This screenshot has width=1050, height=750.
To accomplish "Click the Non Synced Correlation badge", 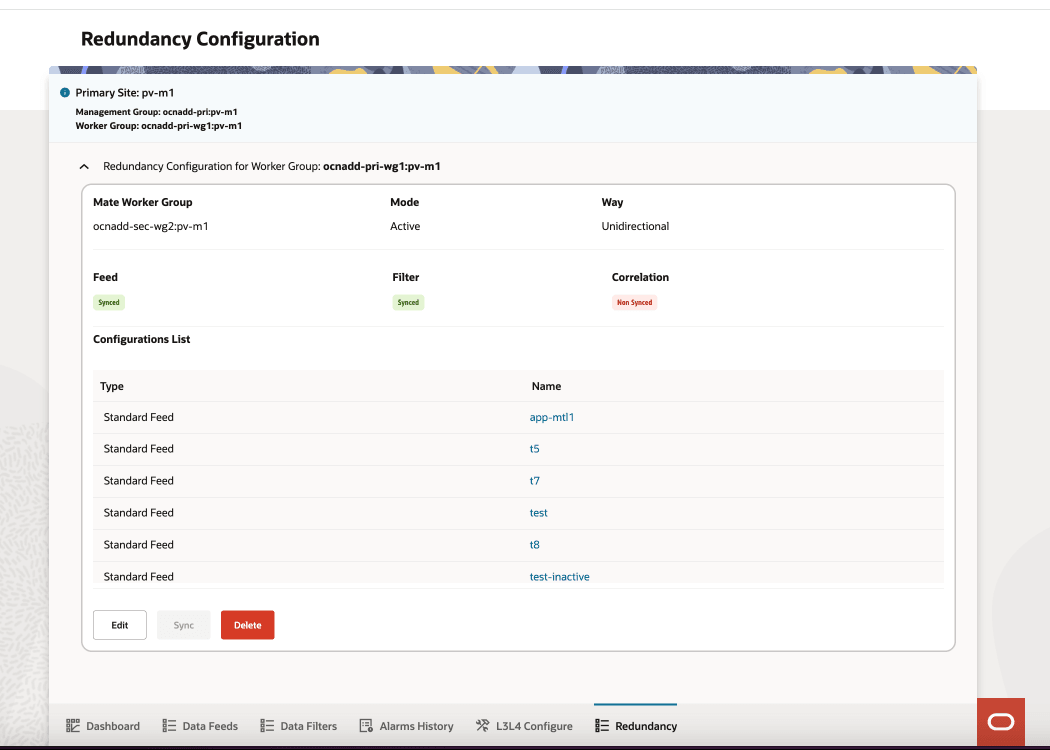I will (634, 303).
